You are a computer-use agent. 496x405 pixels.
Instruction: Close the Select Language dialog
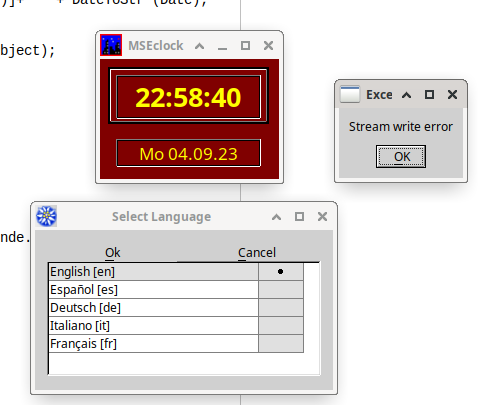322,217
